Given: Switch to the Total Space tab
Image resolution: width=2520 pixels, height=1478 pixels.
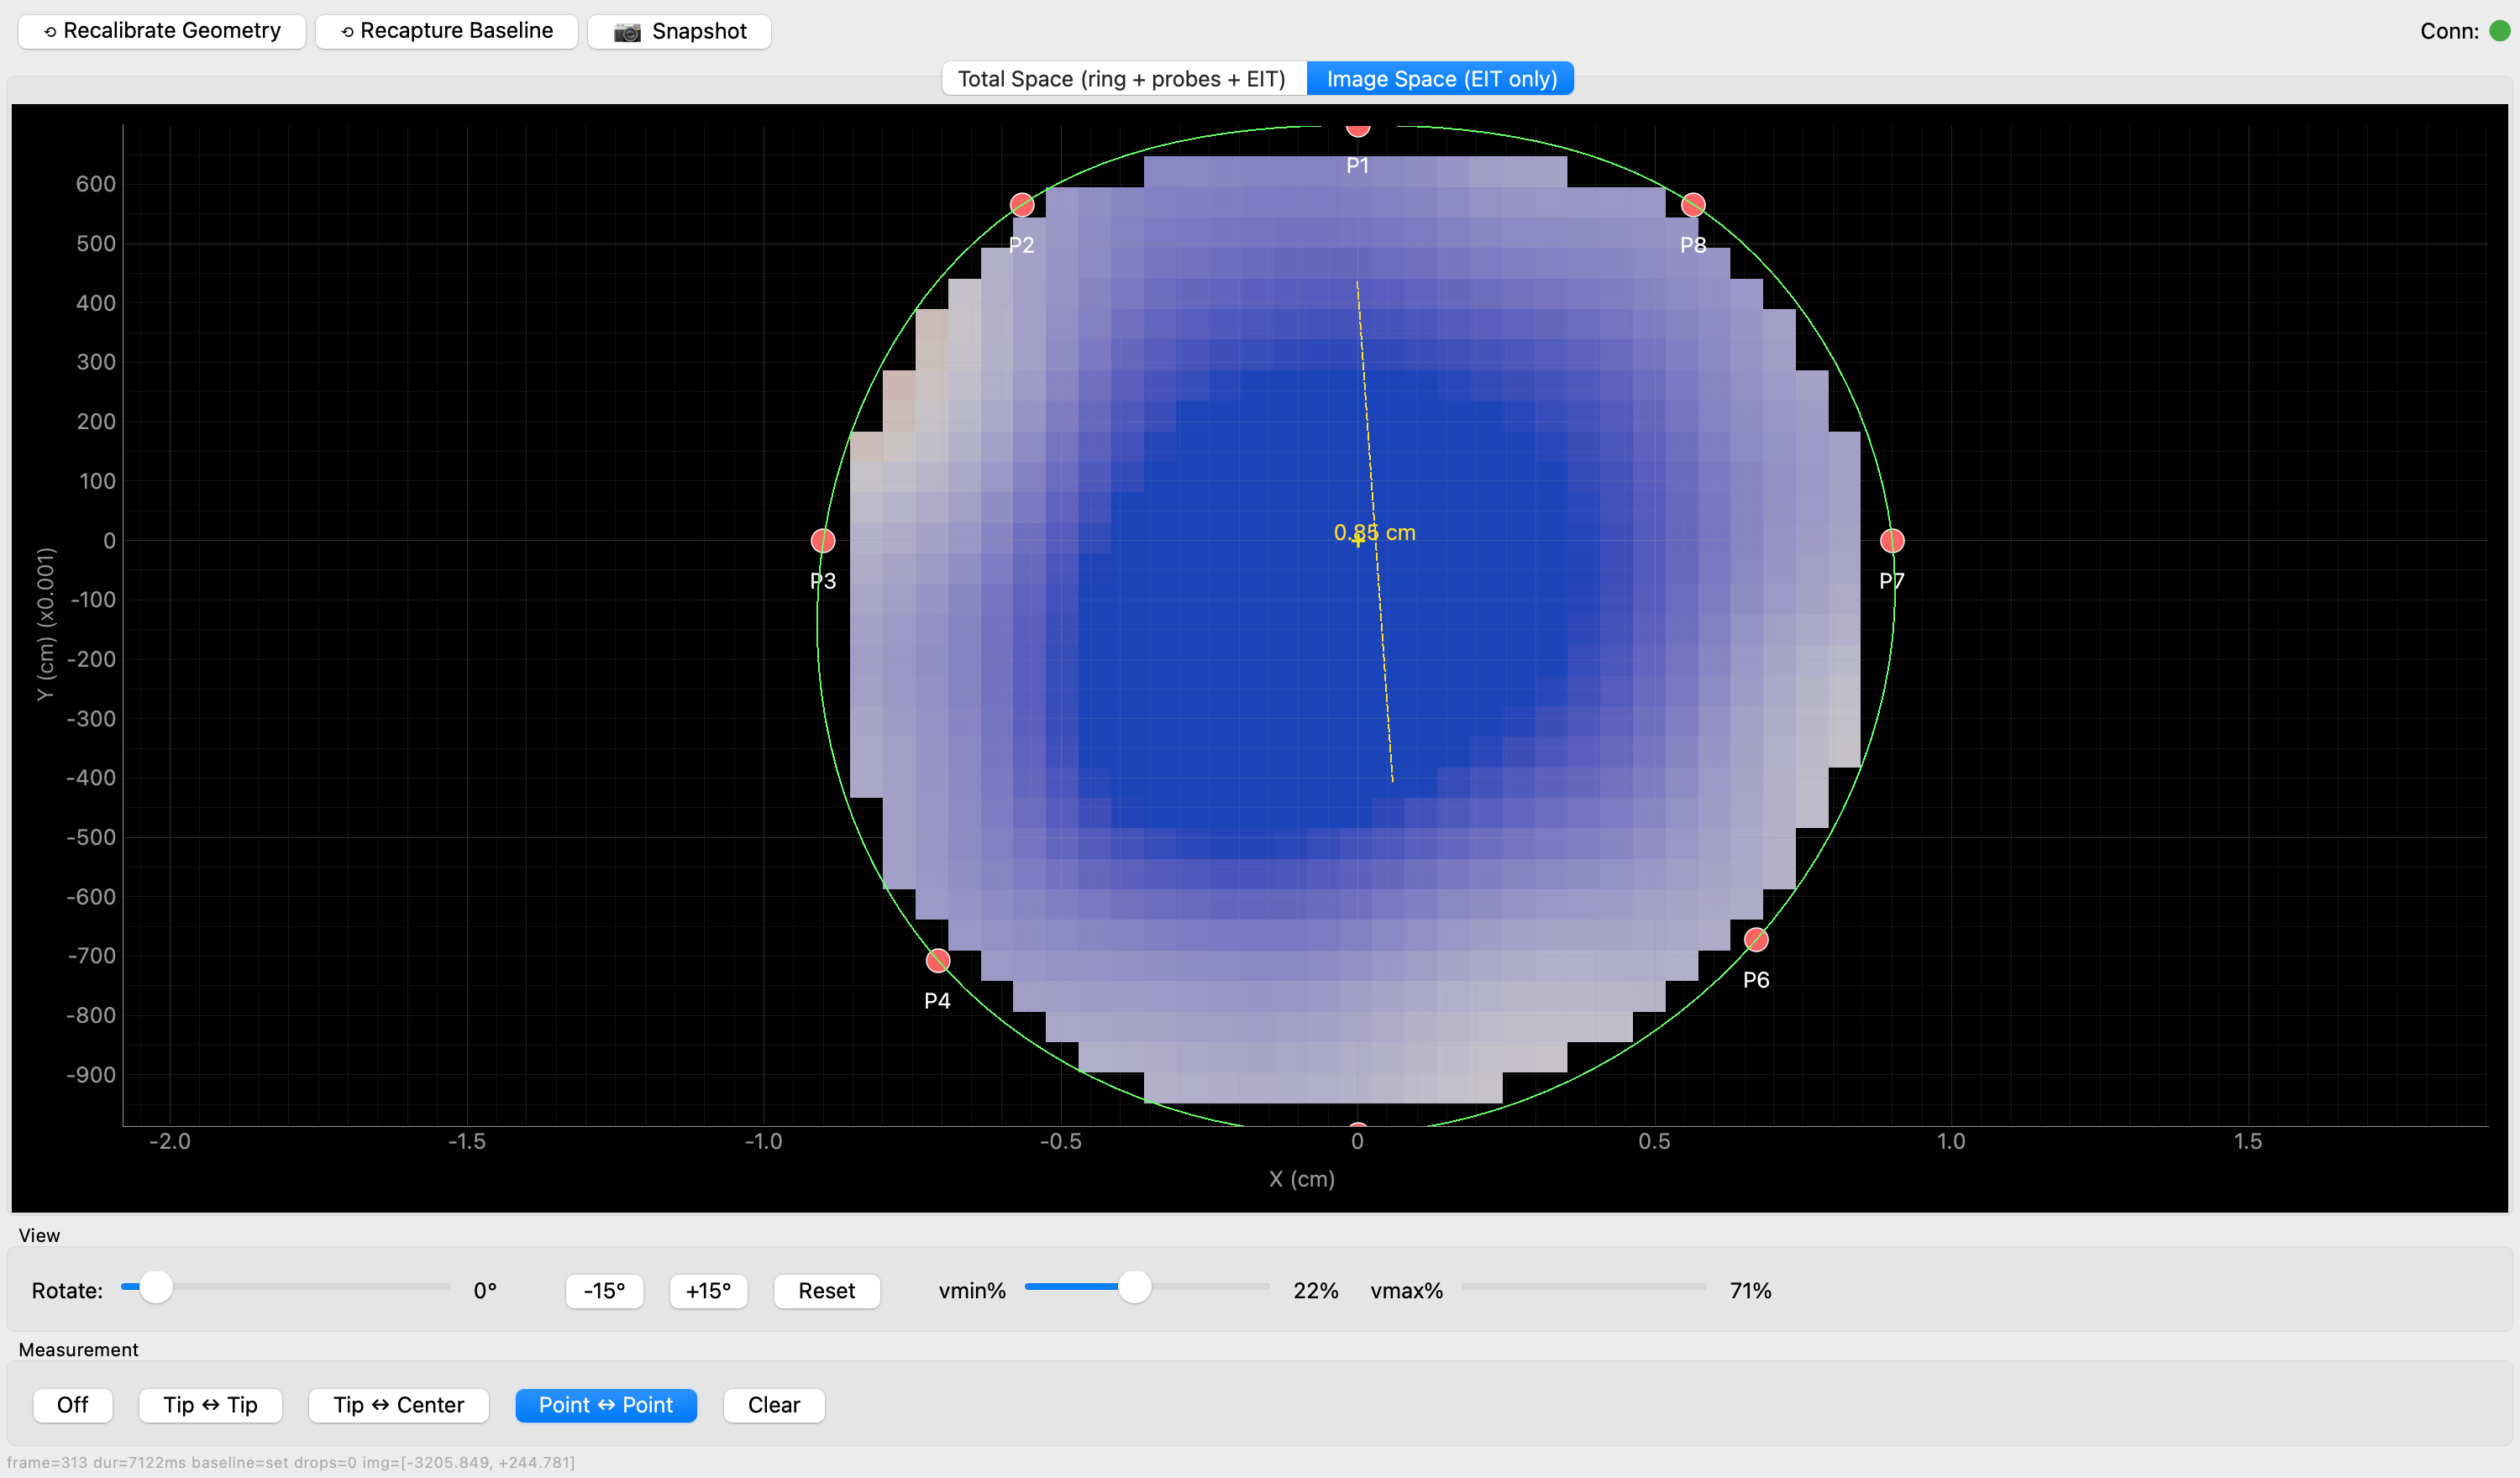Looking at the screenshot, I should [1124, 79].
